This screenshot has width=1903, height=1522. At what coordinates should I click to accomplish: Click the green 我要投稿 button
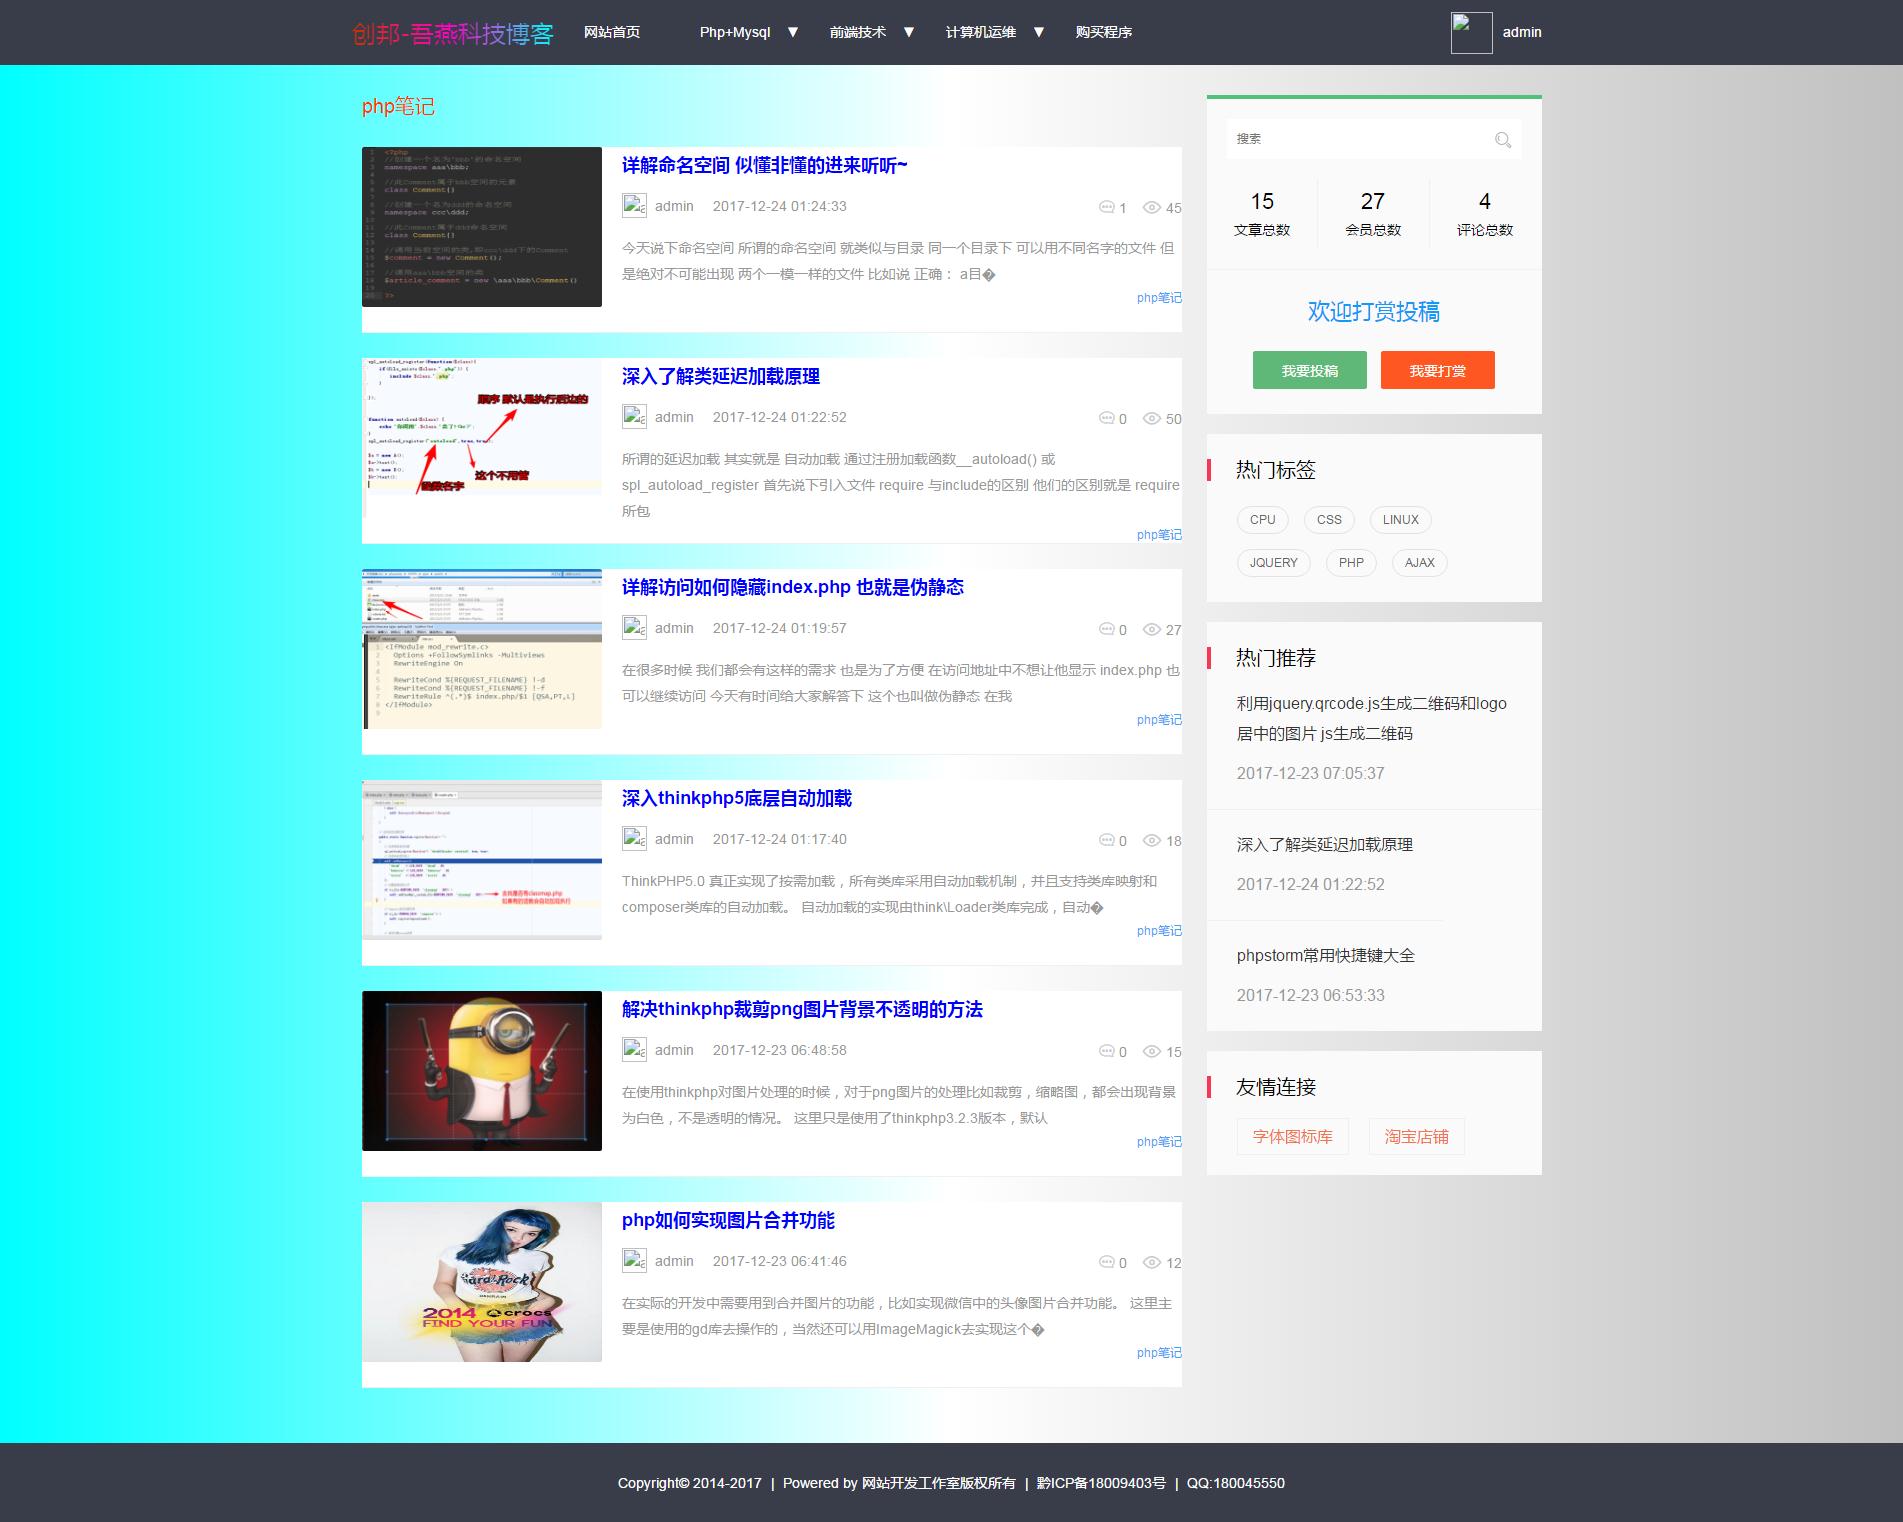point(1309,370)
